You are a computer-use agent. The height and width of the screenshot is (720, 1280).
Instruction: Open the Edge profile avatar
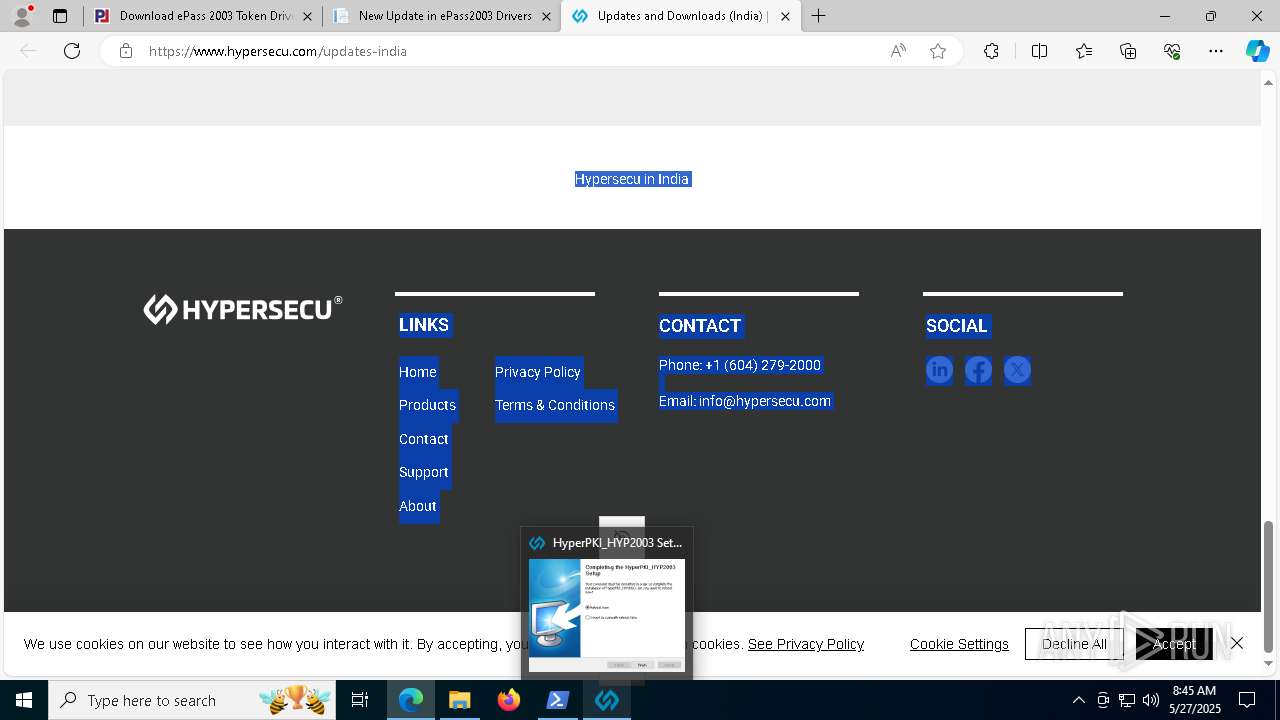click(x=22, y=16)
